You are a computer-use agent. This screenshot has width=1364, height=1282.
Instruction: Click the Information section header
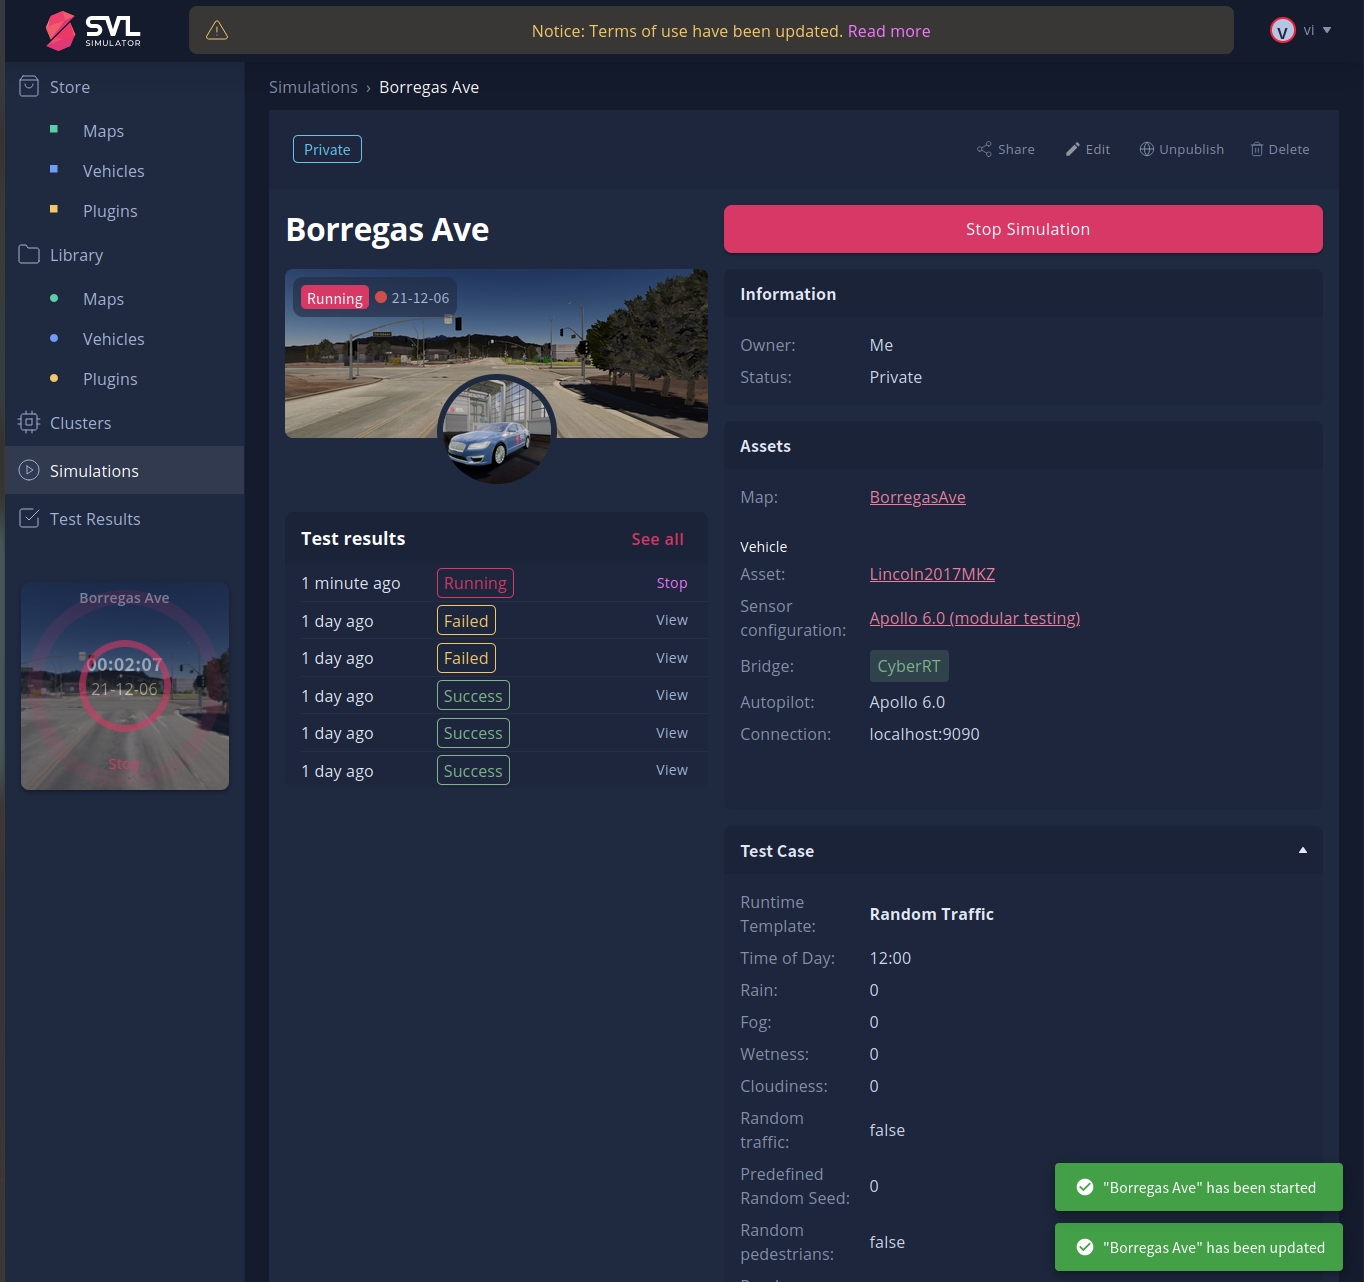1023,294
